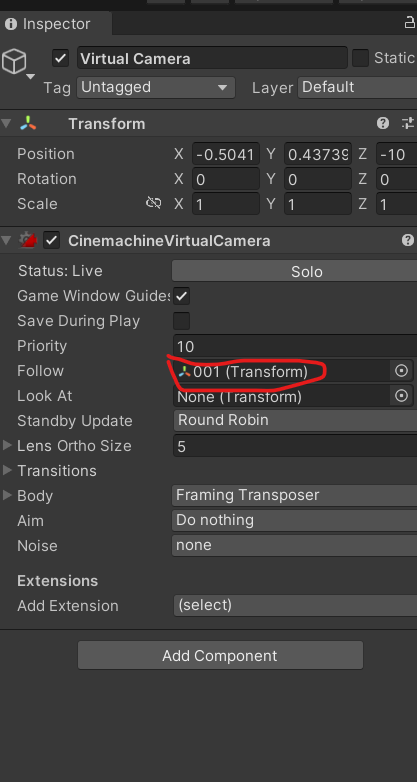Open the Tag Untagged dropdown
The height and width of the screenshot is (782, 417).
coord(156,88)
